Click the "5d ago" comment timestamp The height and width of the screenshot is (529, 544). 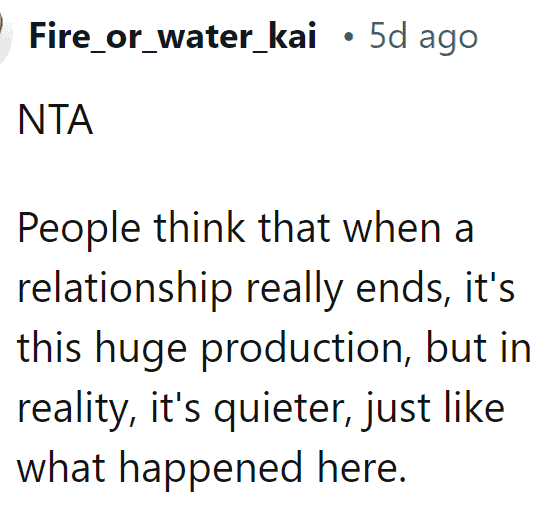pos(423,37)
